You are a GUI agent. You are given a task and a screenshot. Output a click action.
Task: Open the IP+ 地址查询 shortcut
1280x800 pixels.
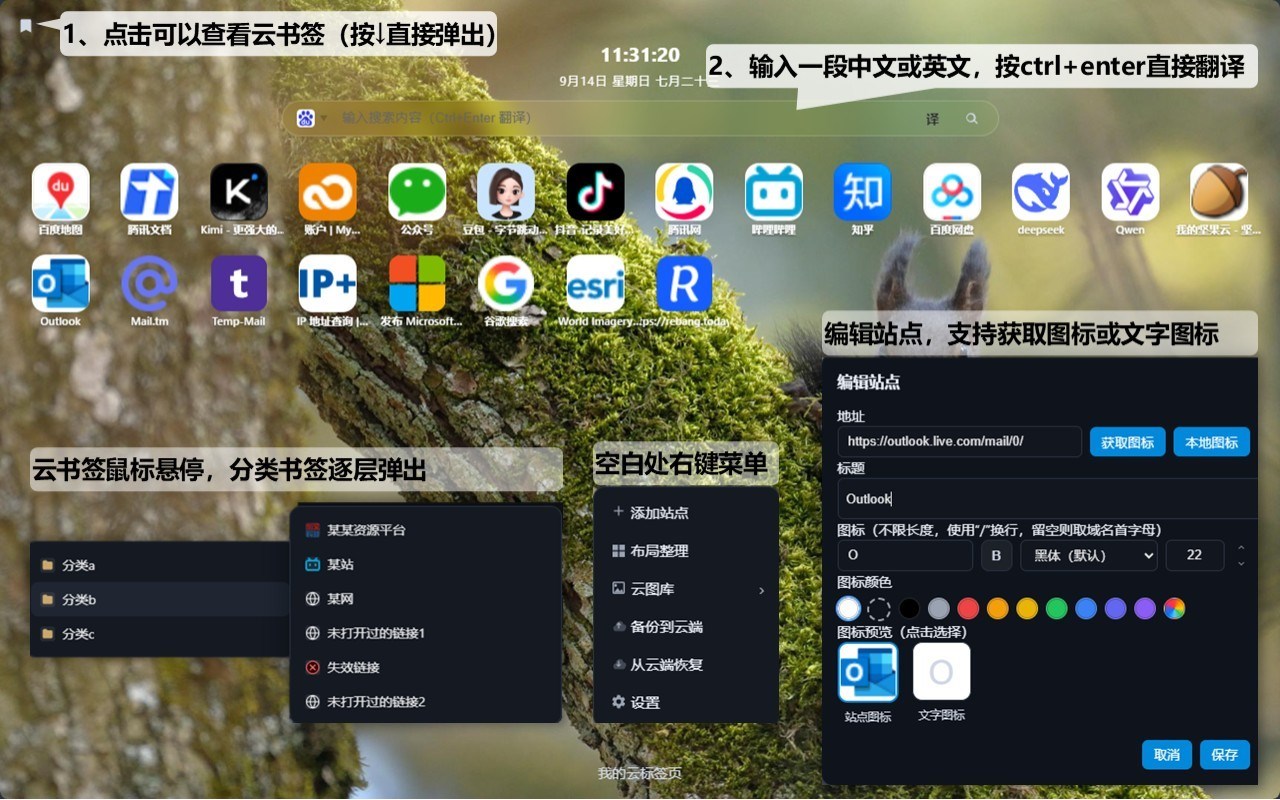(x=328, y=284)
